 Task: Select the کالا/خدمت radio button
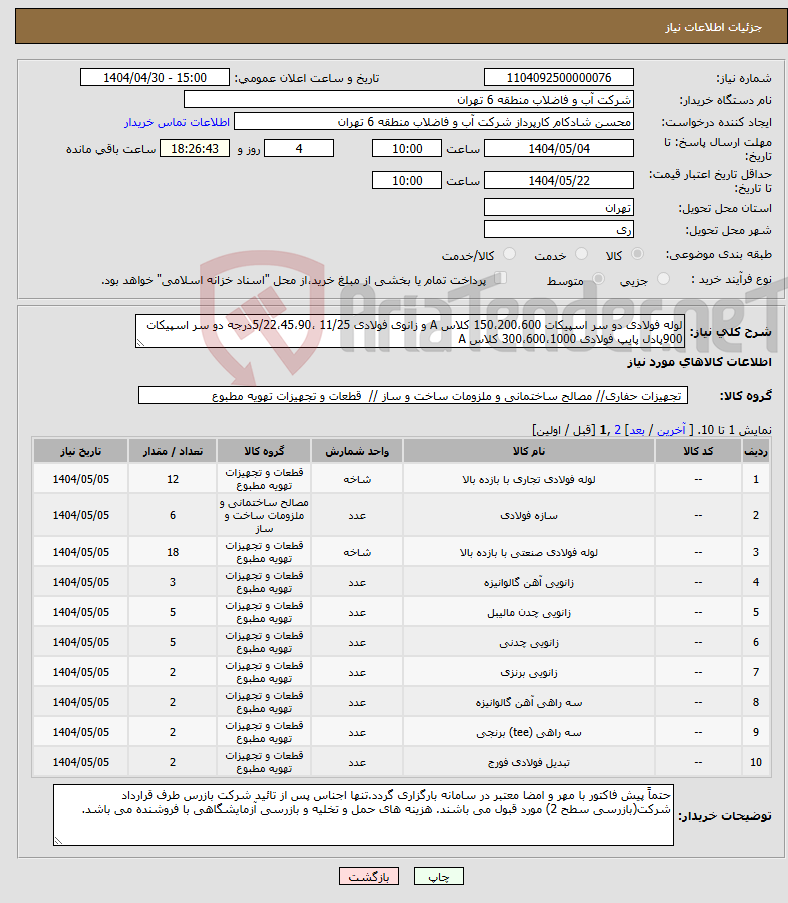[x=509, y=254]
